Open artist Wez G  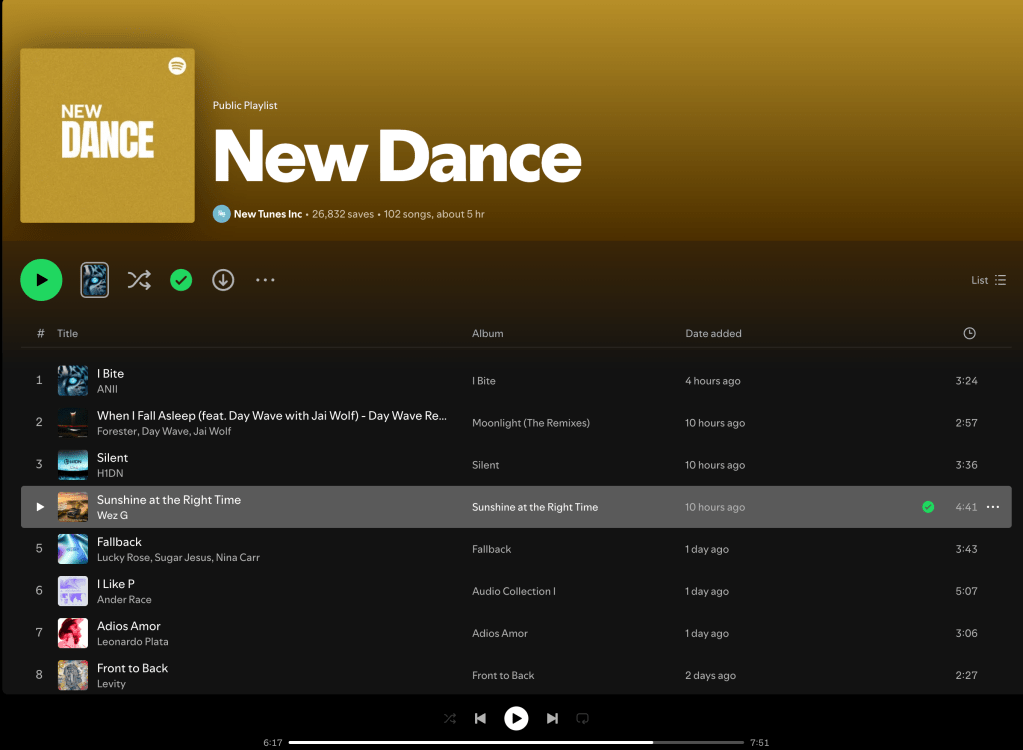(x=112, y=515)
